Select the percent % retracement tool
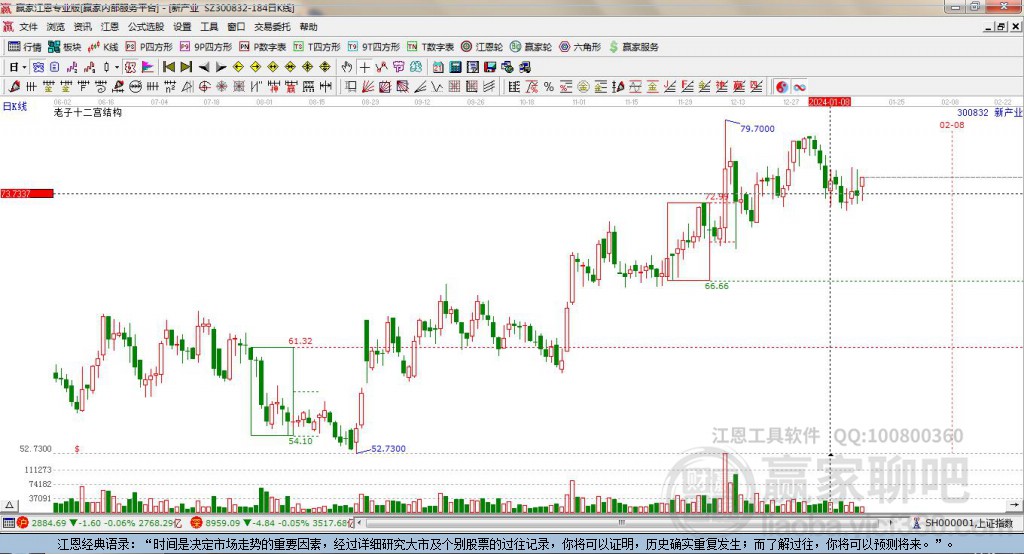 click(549, 86)
